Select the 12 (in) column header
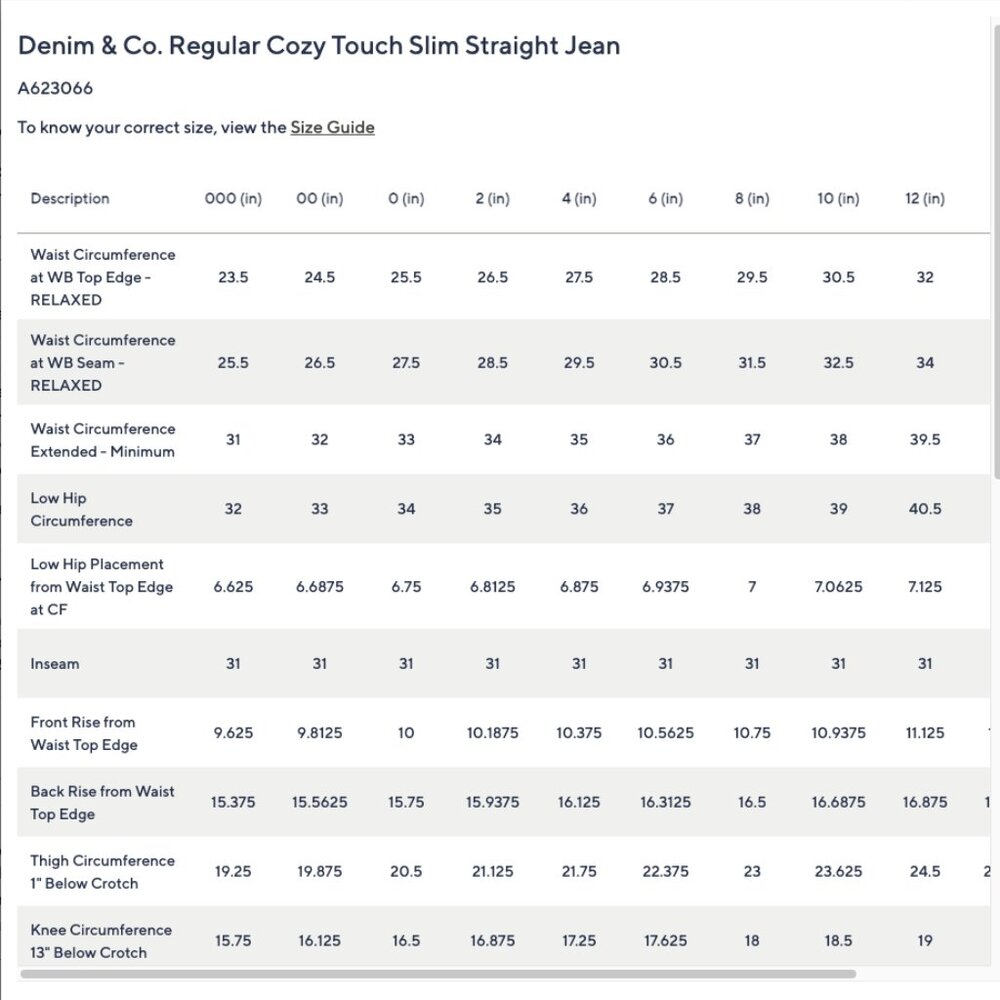This screenshot has height=1000, width=1000. [924, 198]
